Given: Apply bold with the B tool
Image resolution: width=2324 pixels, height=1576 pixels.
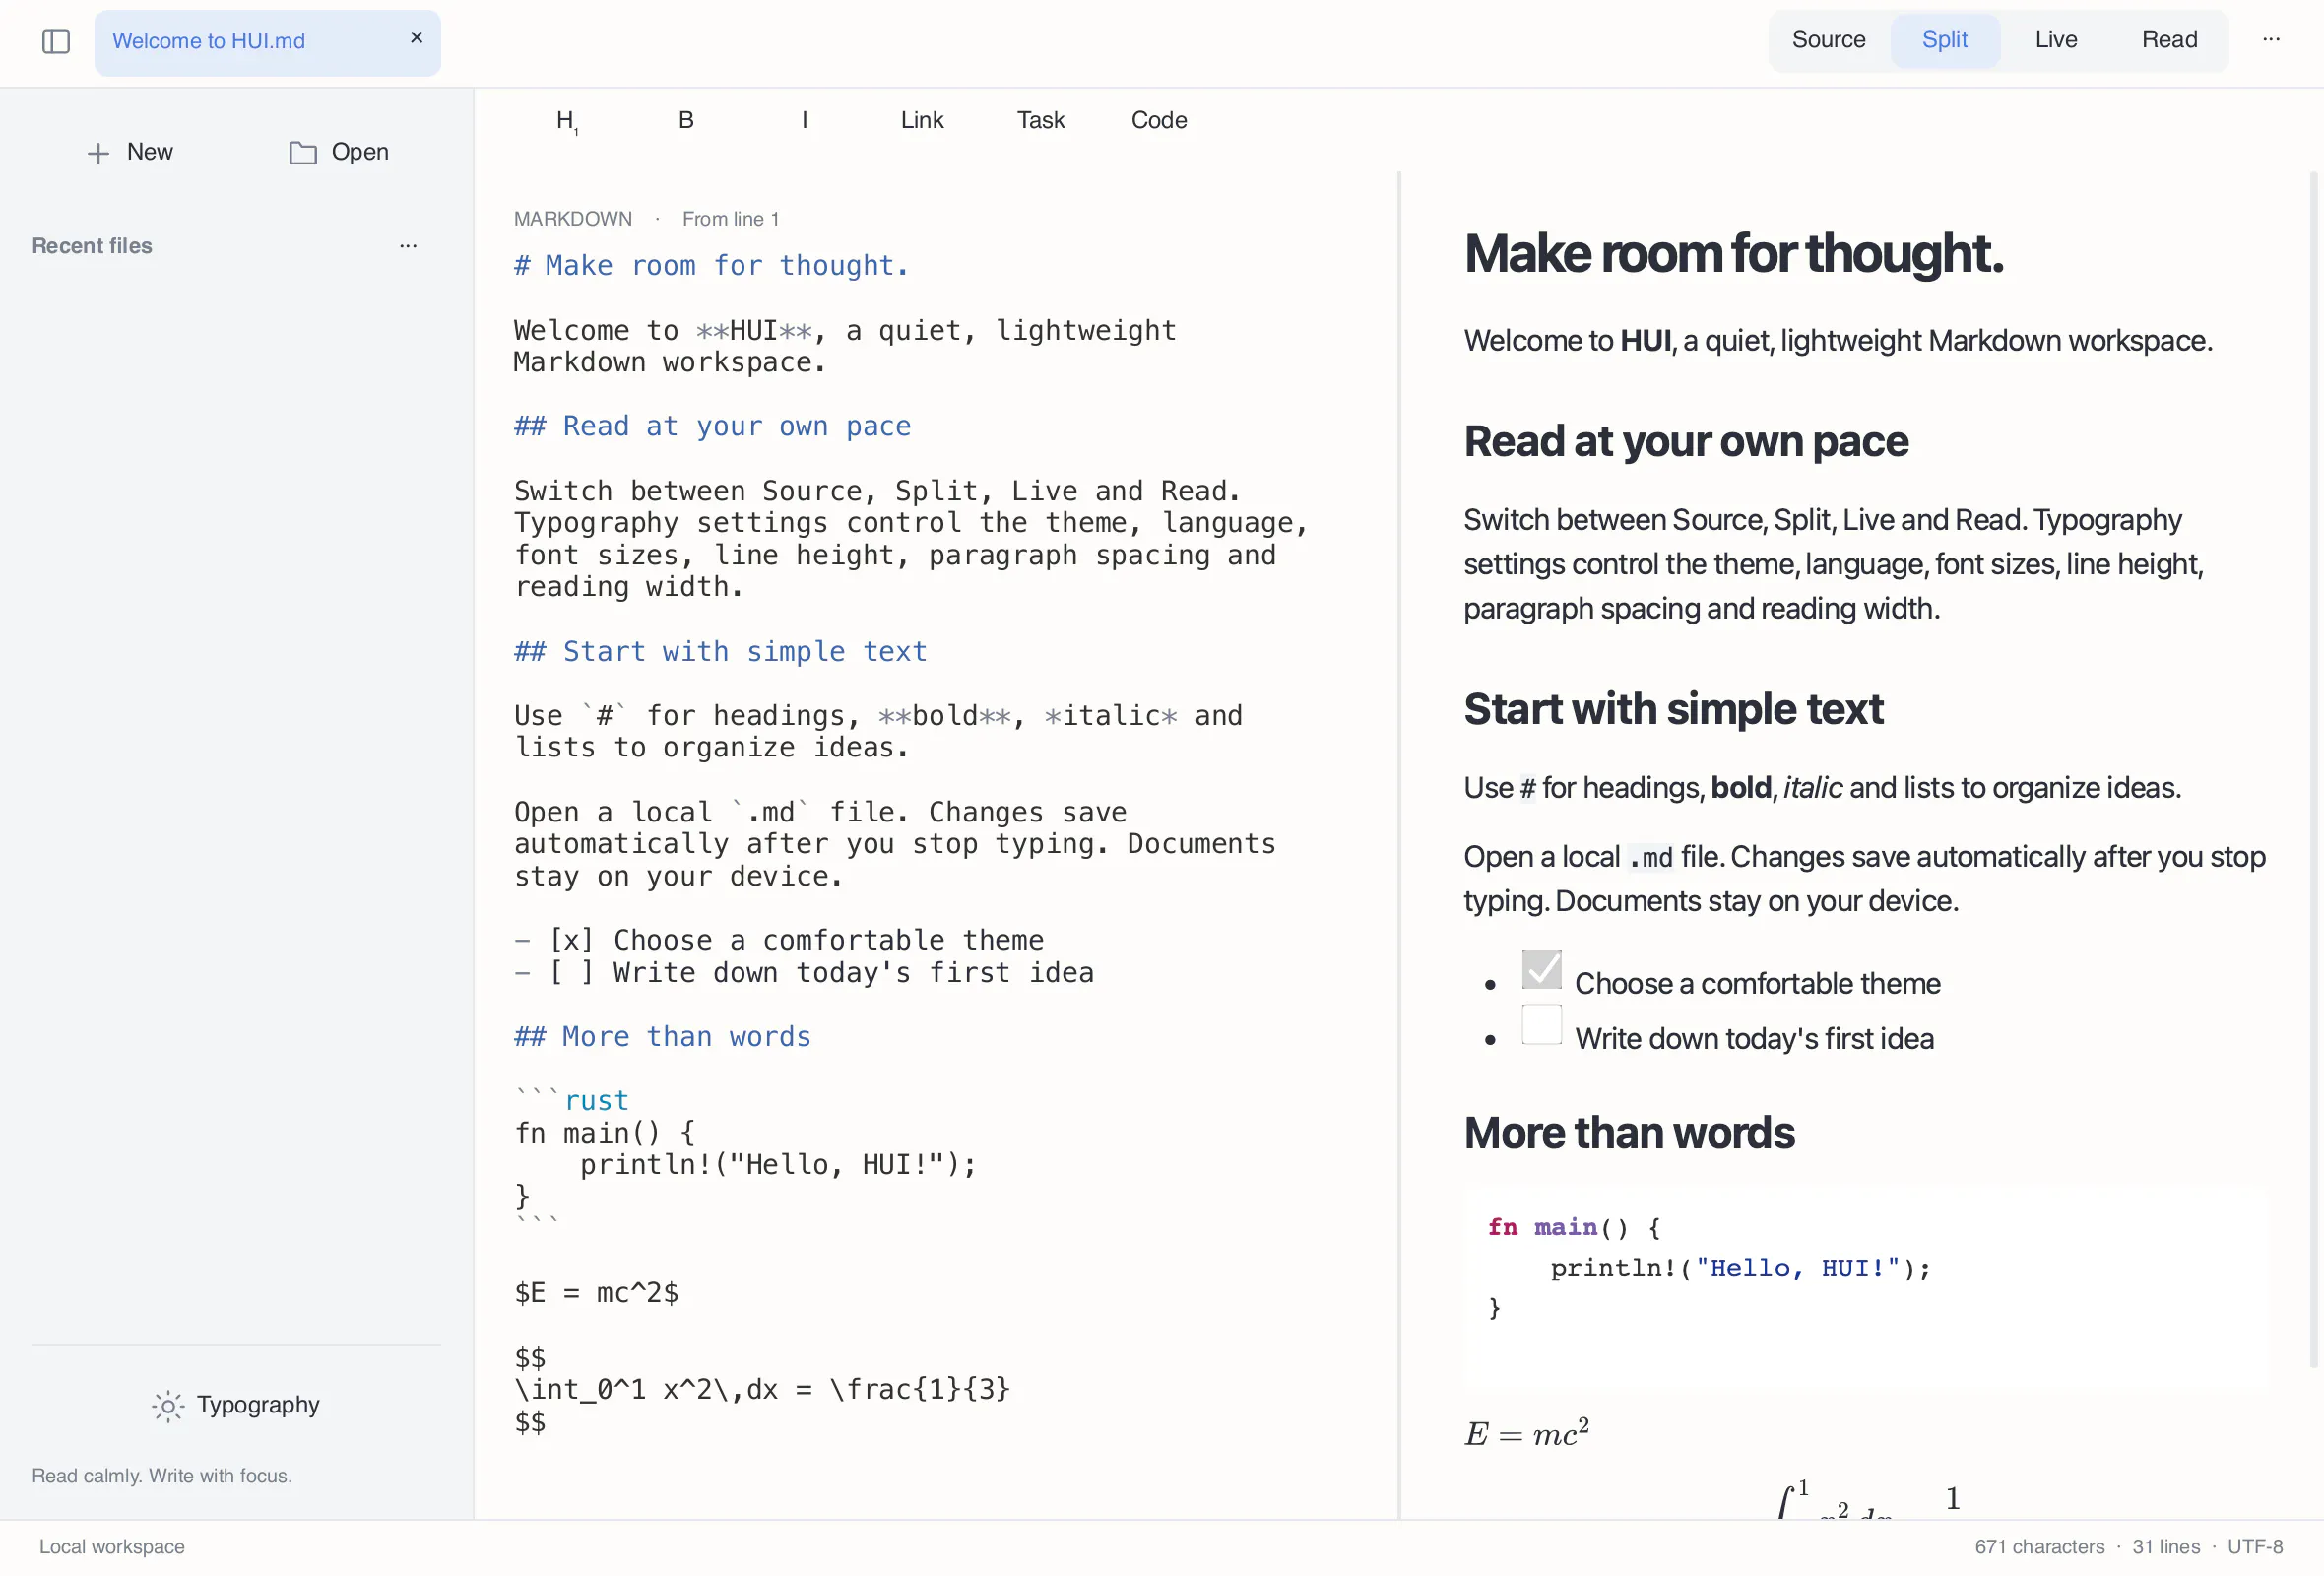Looking at the screenshot, I should coord(686,120).
